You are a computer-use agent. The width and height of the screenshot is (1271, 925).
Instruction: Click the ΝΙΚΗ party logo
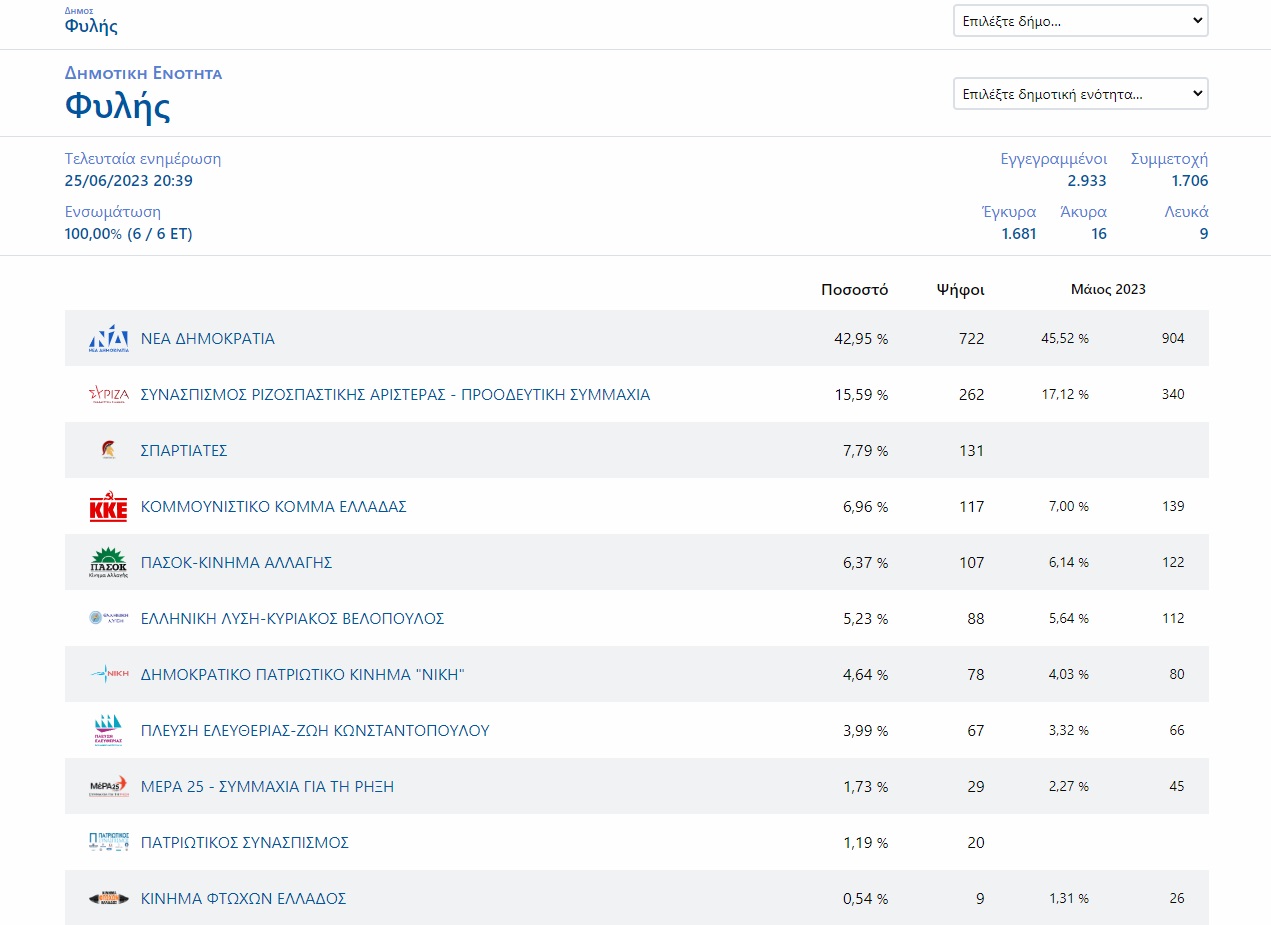108,675
